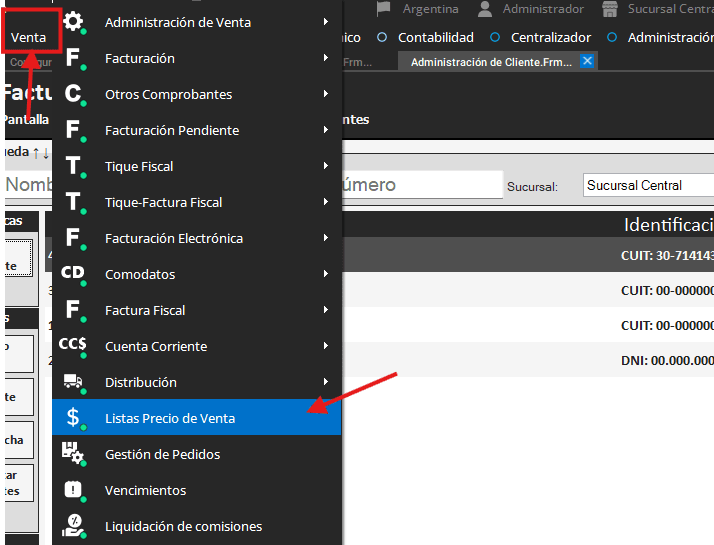Click the Listas Precio de Venta dollar icon

(73, 418)
